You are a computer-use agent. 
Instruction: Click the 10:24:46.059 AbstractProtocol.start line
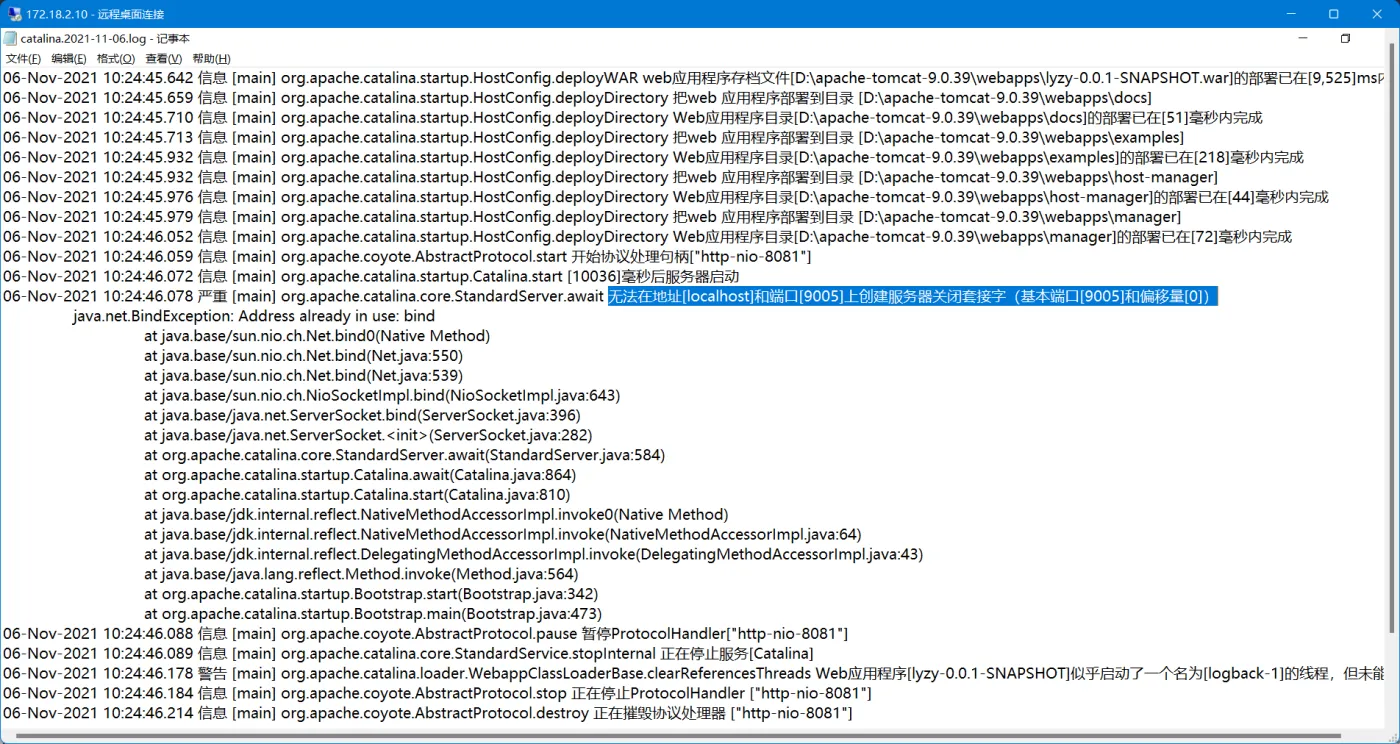click(x=407, y=257)
